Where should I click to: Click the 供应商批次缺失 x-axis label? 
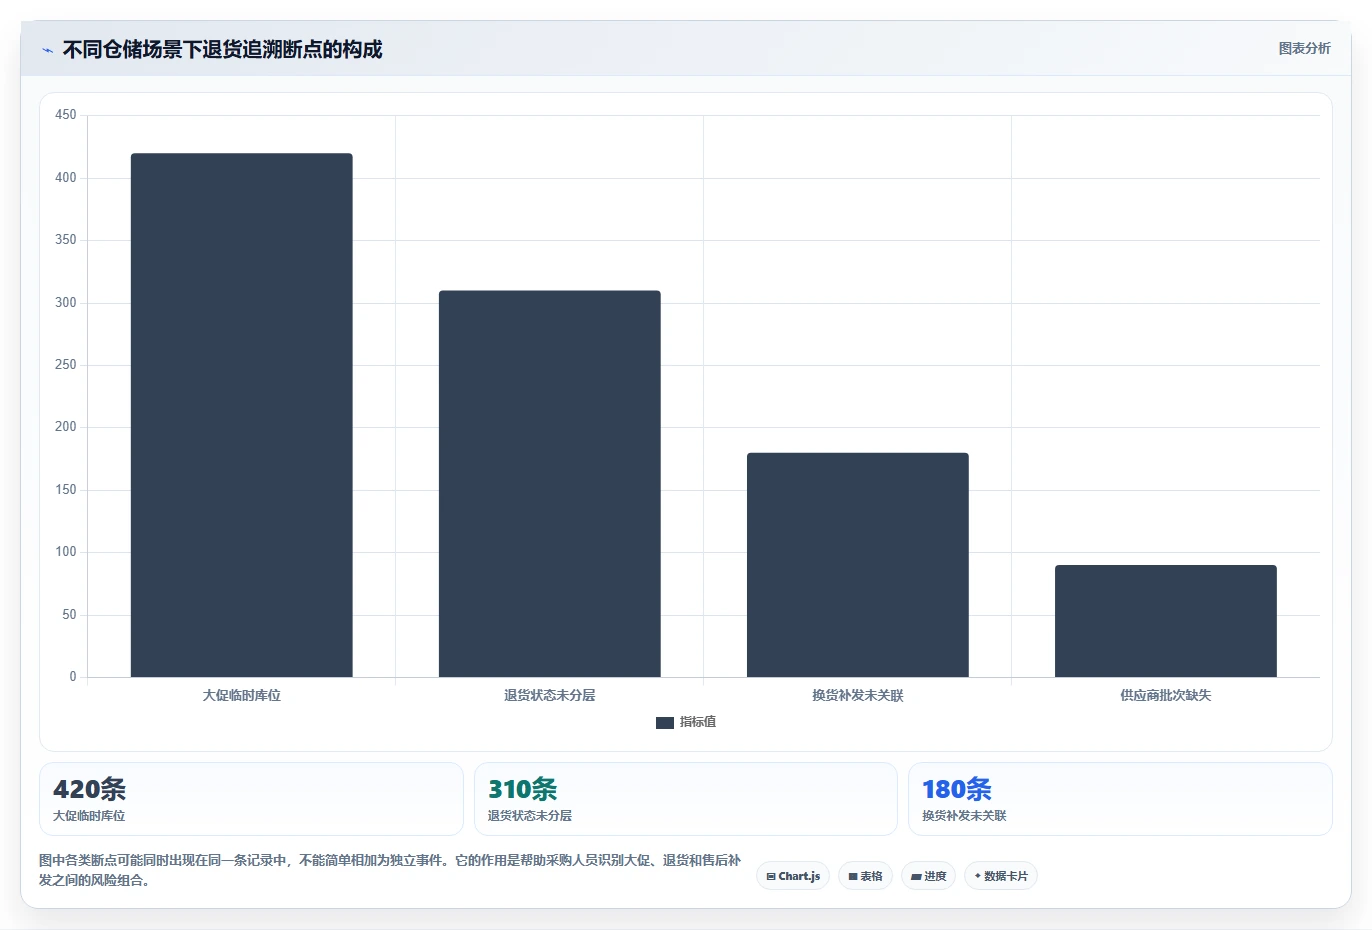(1165, 695)
